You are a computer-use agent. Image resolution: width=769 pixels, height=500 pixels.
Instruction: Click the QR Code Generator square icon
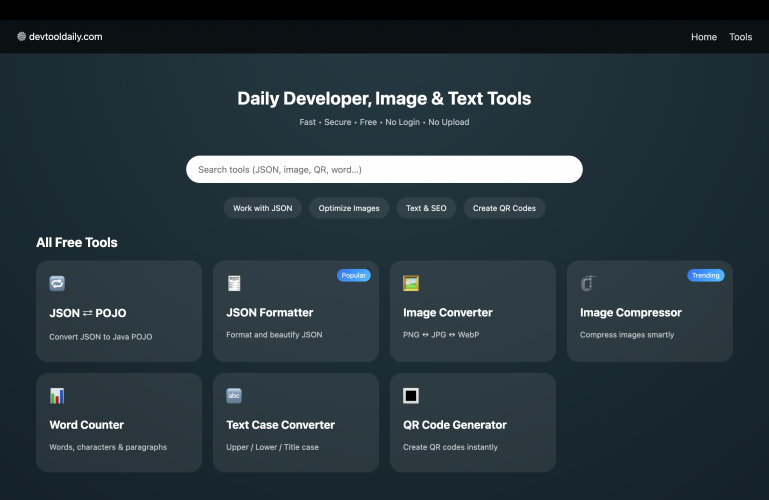(x=411, y=396)
